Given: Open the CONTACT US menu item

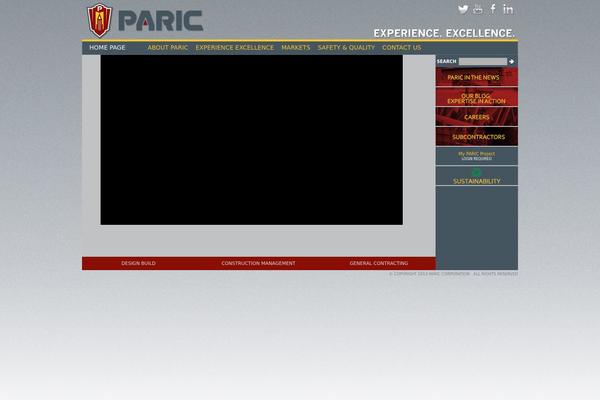Looking at the screenshot, I should coord(401,48).
